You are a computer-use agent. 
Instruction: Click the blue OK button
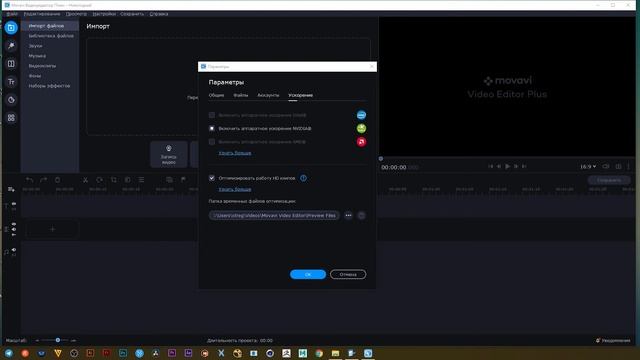pyautogui.click(x=308, y=274)
